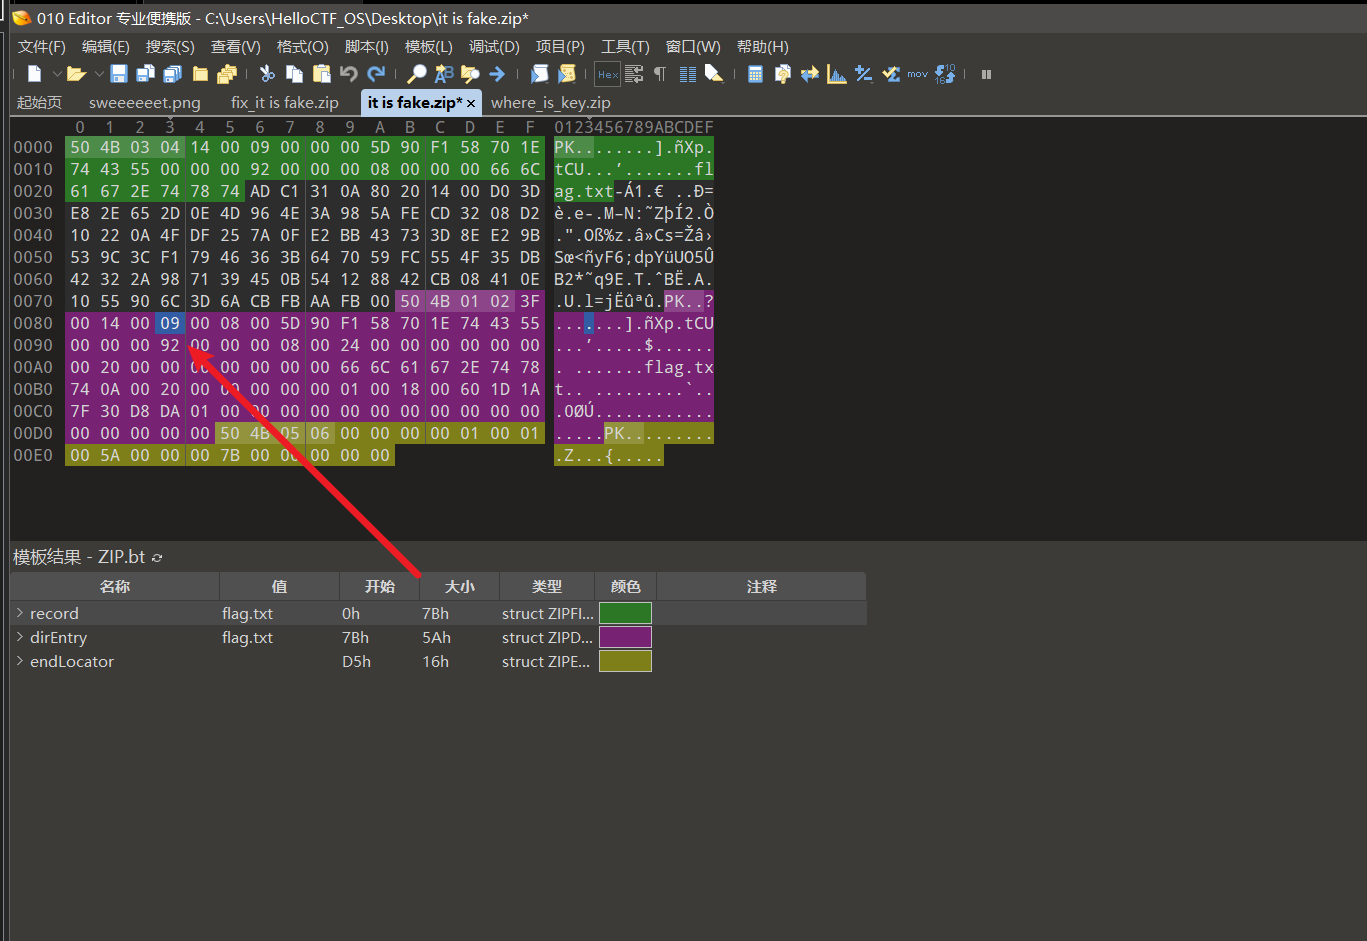Open the 格式(O) menu
The image size is (1367, 941).
click(302, 47)
